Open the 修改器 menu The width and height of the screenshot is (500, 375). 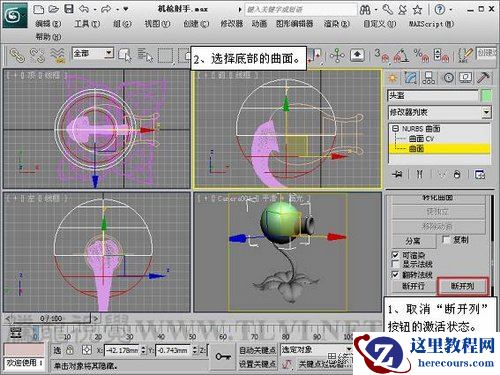pos(231,24)
